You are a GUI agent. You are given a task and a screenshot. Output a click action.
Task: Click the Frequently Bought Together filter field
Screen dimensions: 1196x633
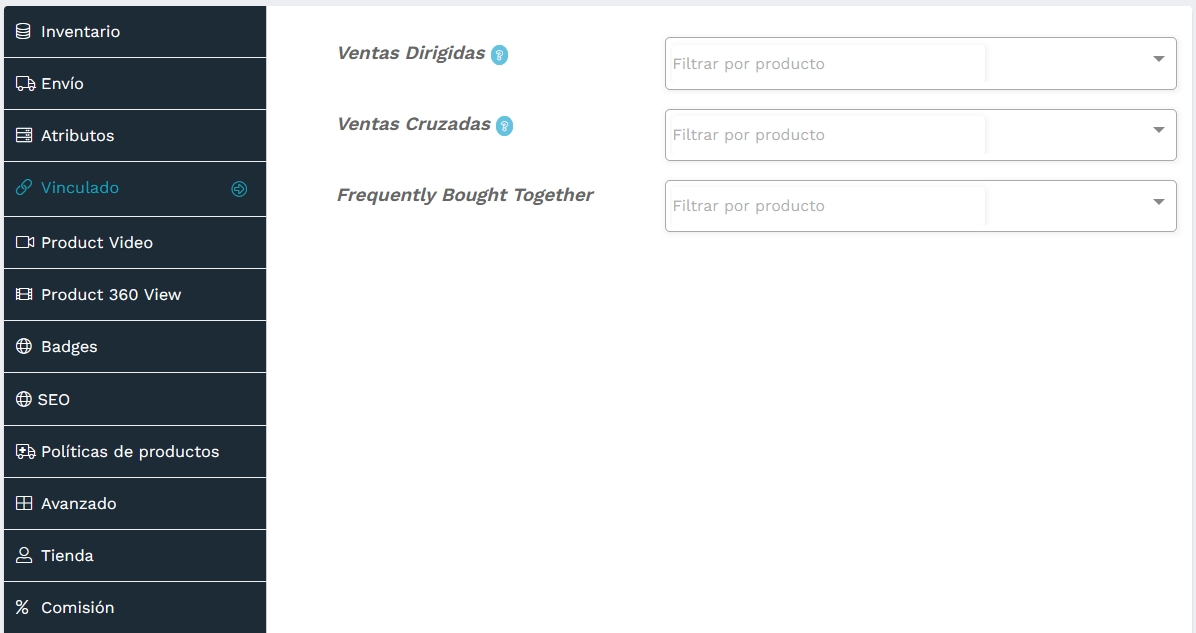[x=828, y=206]
